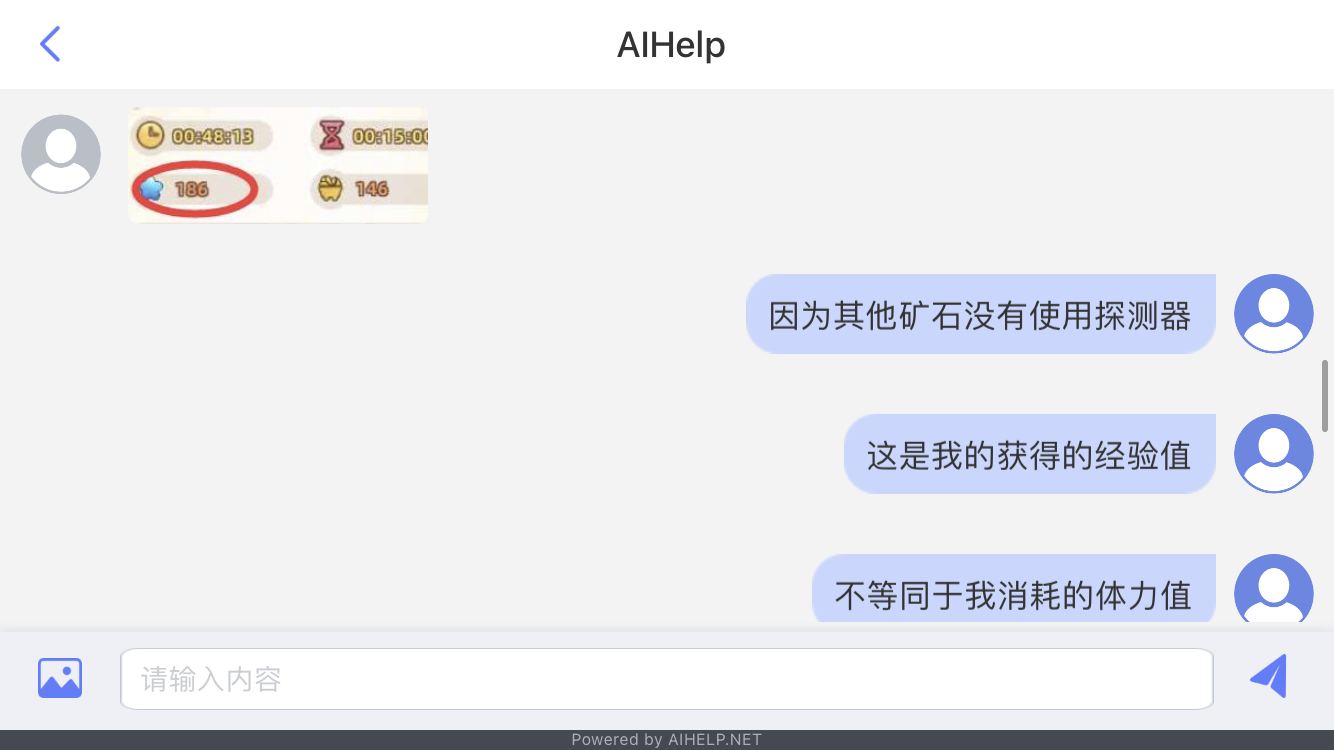Send message with paper plane icon
1334x750 pixels.
pyautogui.click(x=1269, y=677)
